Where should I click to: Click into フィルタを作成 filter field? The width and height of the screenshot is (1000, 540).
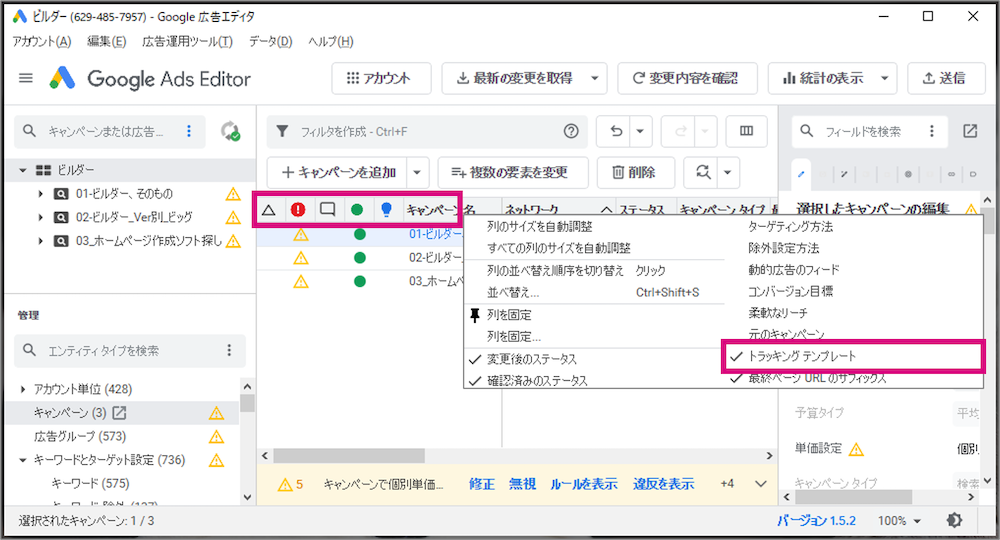tap(427, 131)
